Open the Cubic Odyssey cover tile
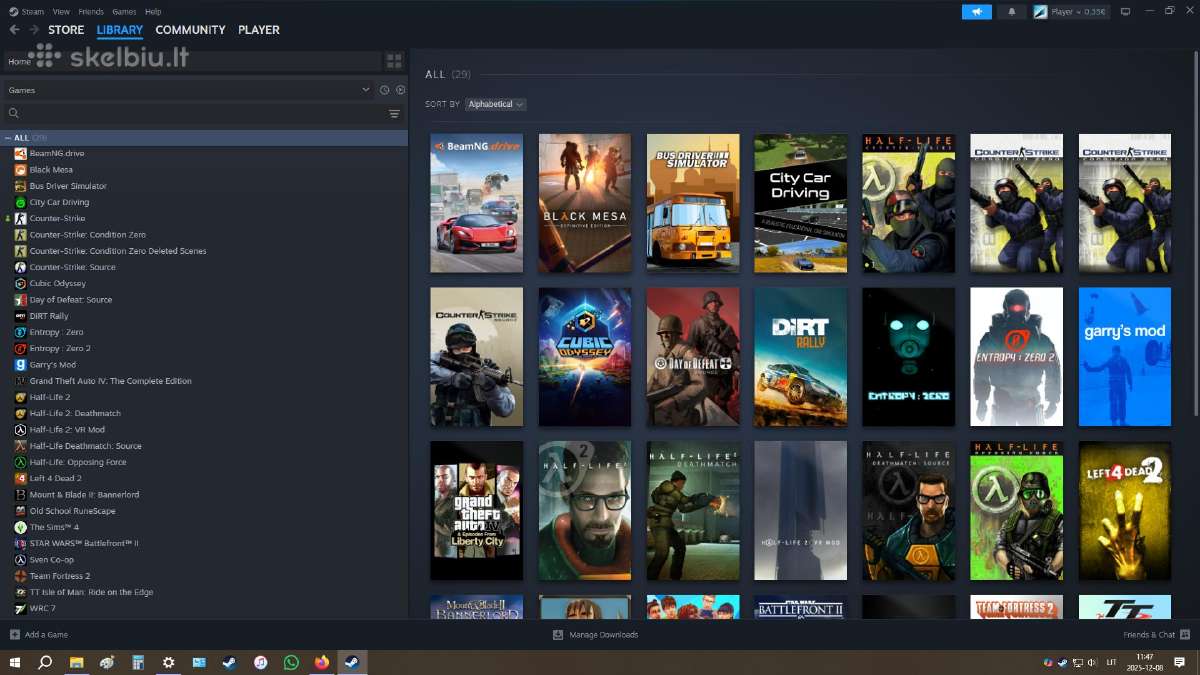This screenshot has height=675, width=1200. tap(585, 357)
